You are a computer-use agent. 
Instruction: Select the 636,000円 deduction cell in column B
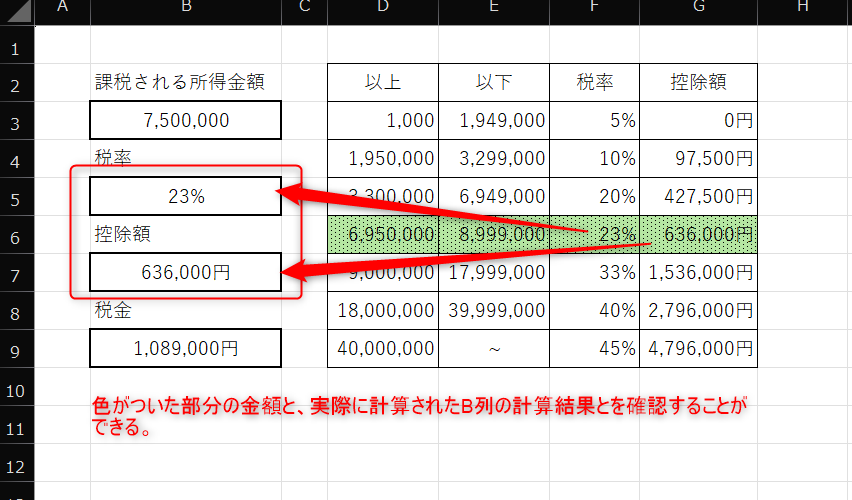[x=186, y=272]
